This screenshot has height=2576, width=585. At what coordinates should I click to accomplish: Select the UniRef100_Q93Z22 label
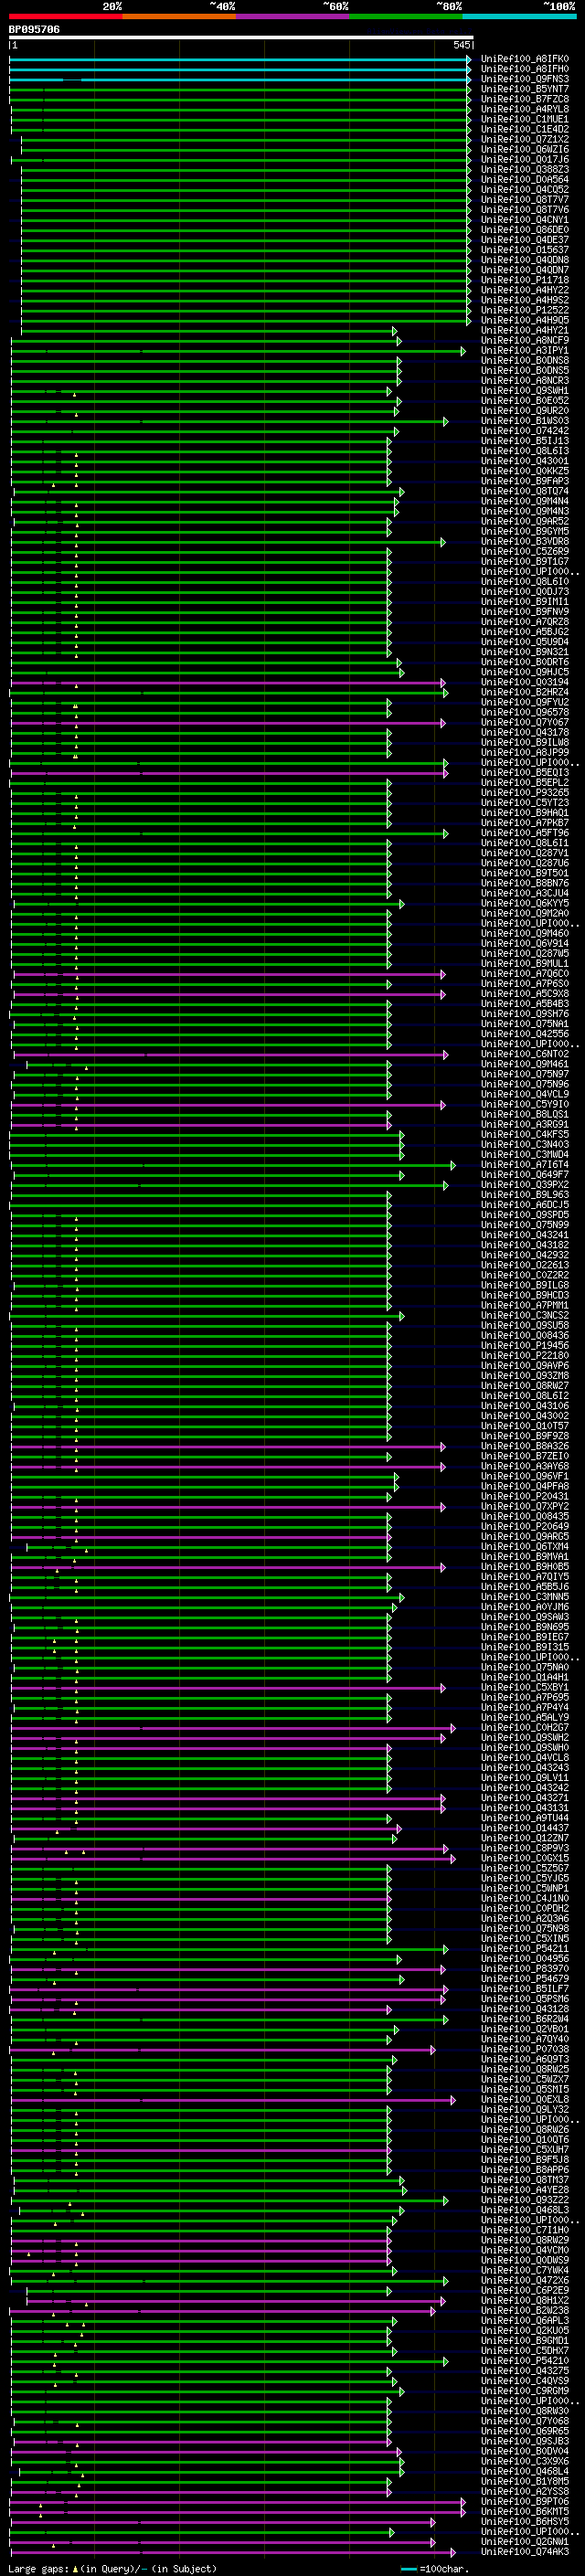point(524,2200)
